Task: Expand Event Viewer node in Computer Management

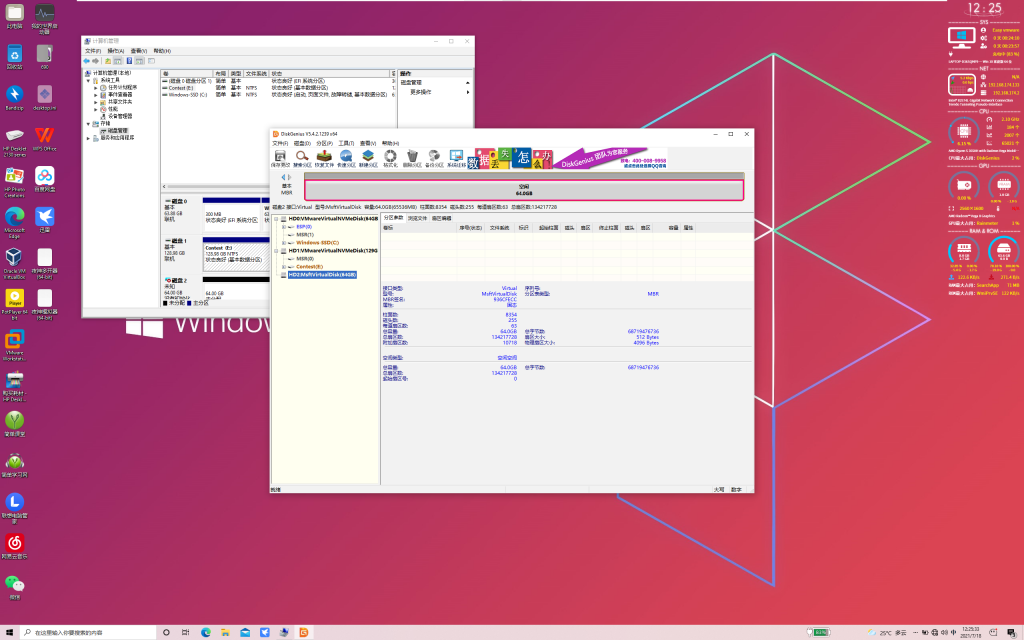Action: click(95, 95)
